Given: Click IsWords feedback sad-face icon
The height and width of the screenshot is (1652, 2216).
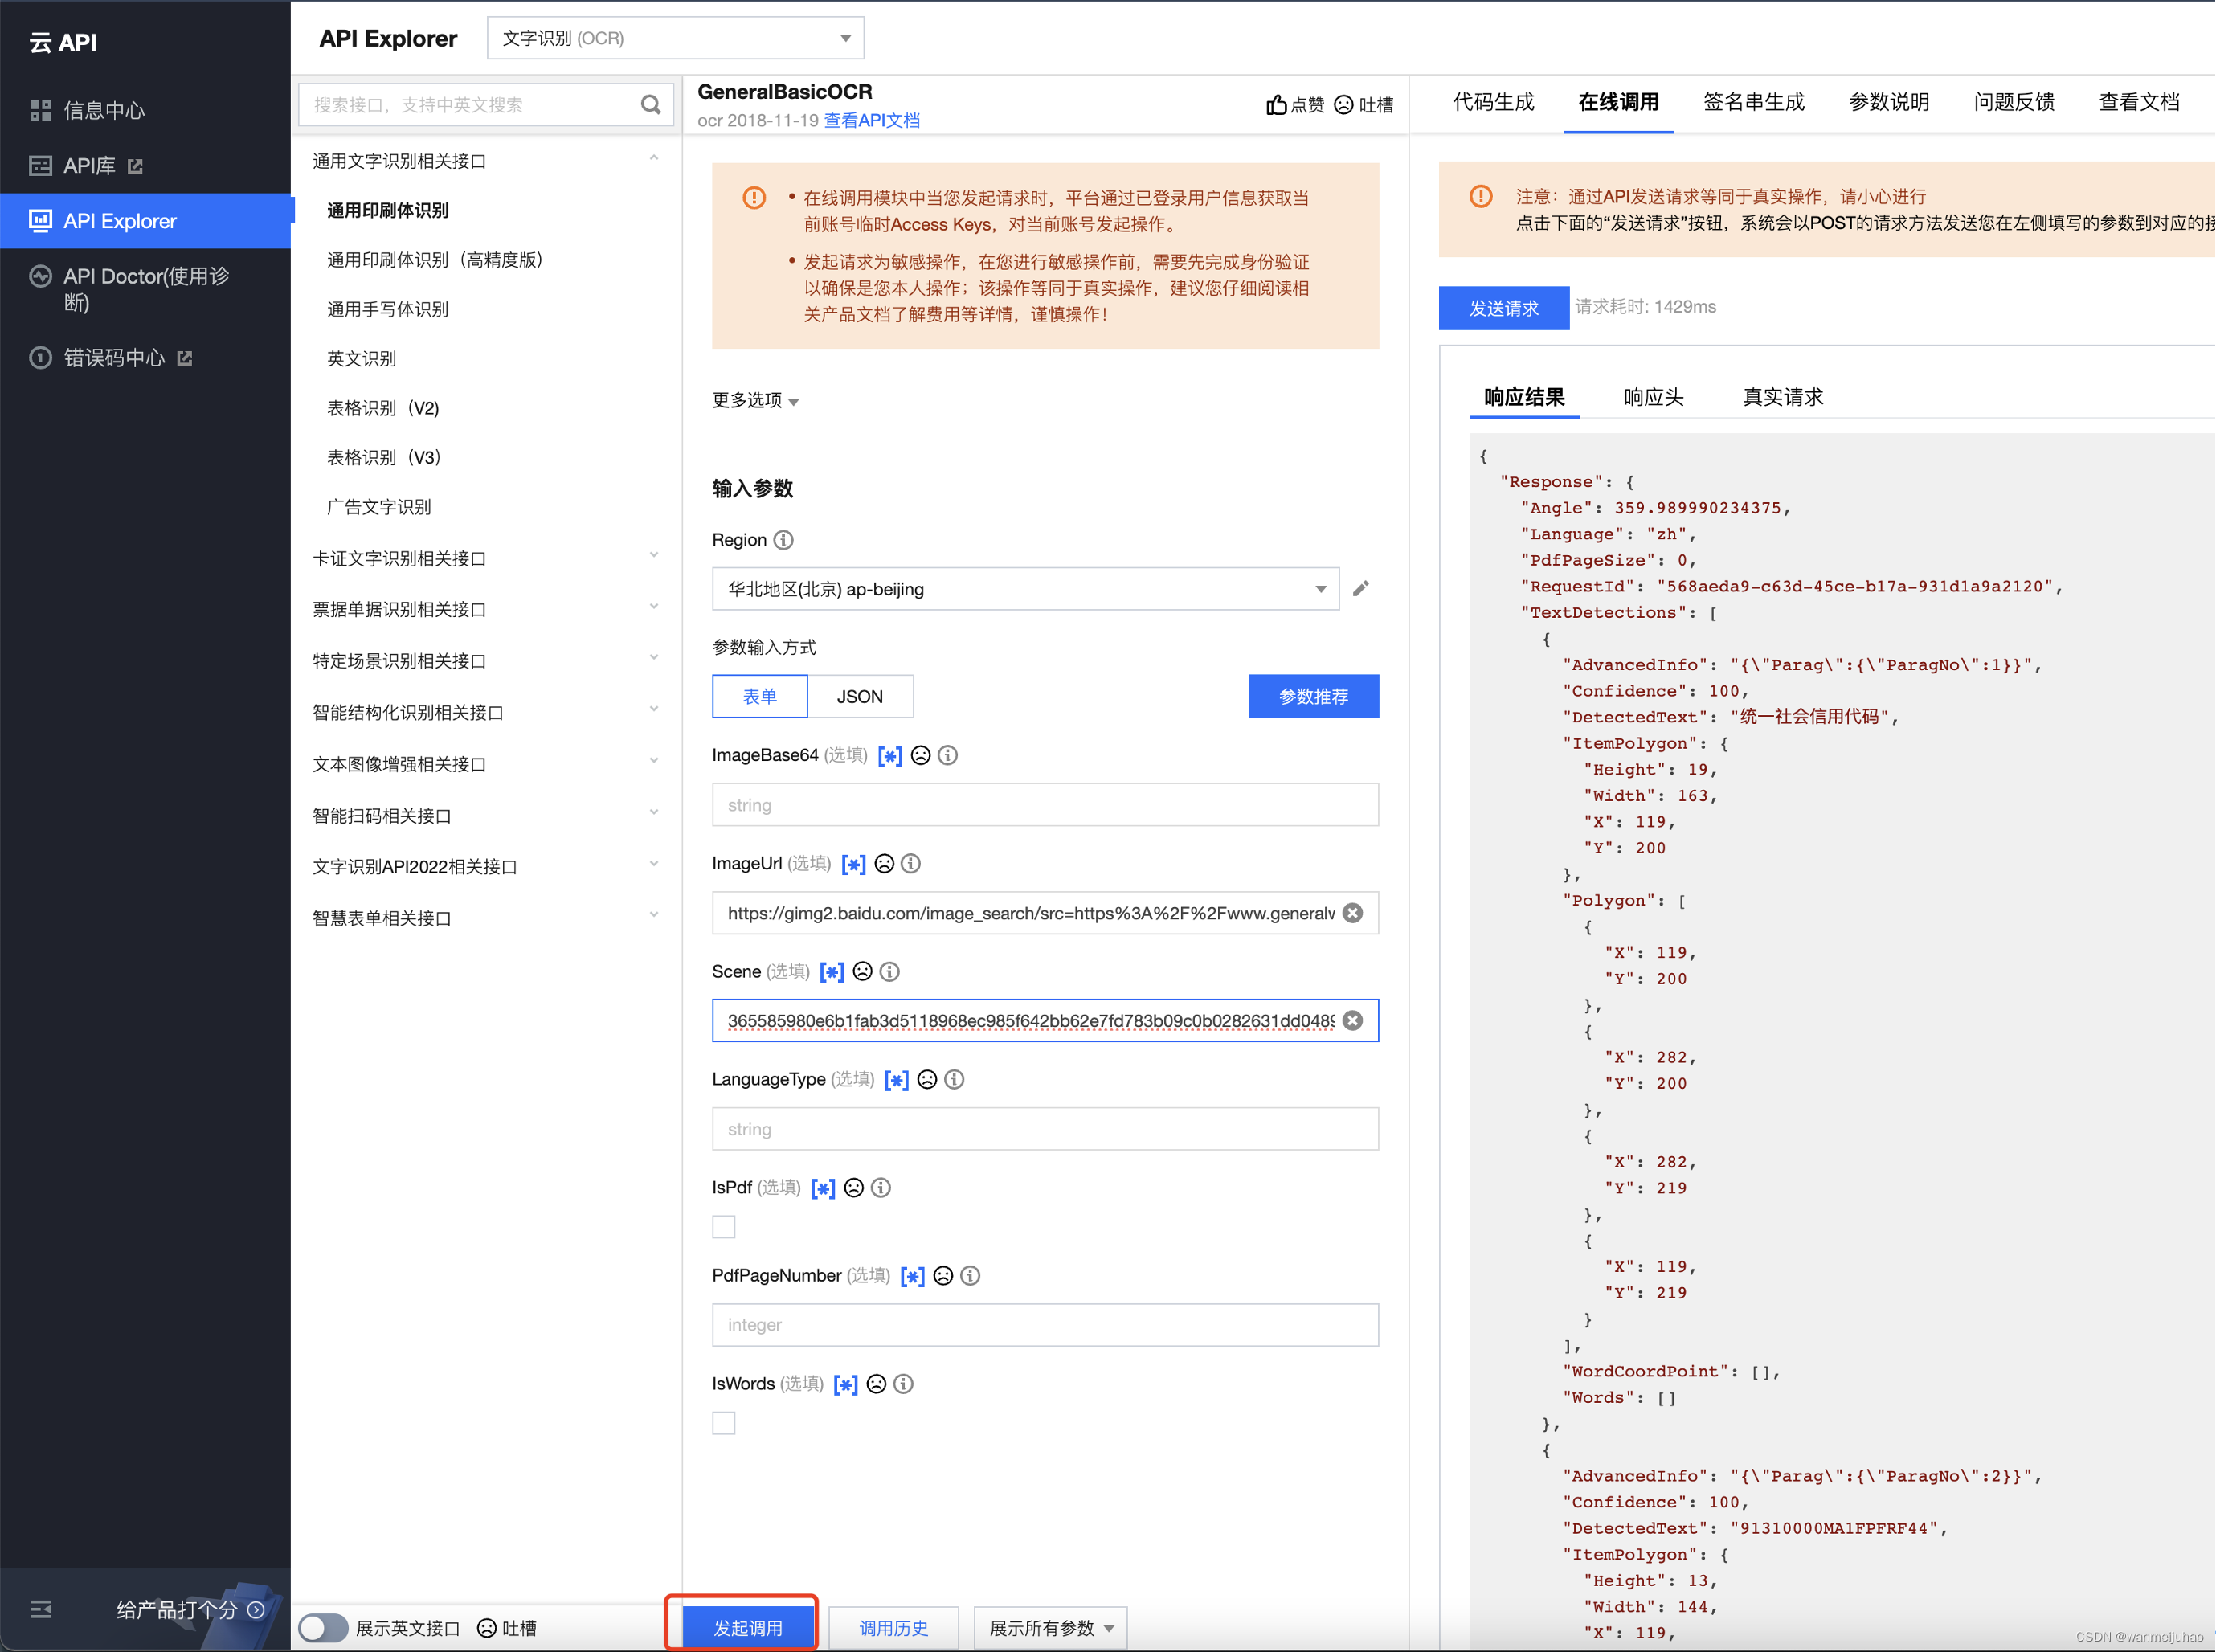Looking at the screenshot, I should coord(877,1385).
